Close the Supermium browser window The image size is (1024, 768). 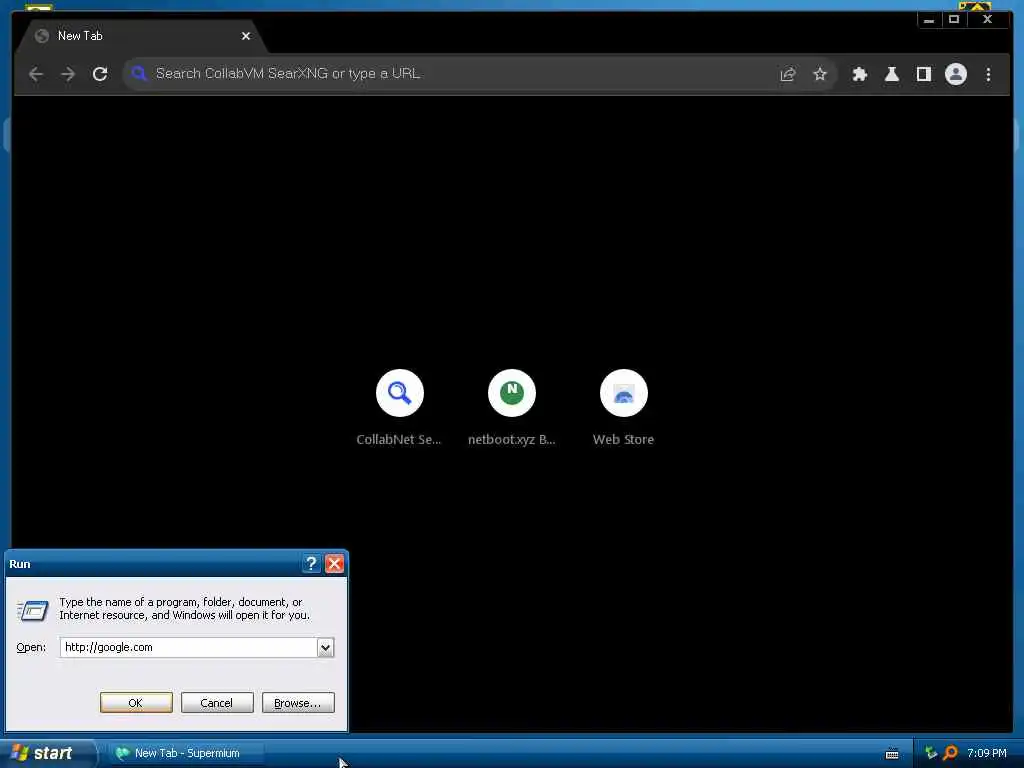pyautogui.click(x=987, y=20)
